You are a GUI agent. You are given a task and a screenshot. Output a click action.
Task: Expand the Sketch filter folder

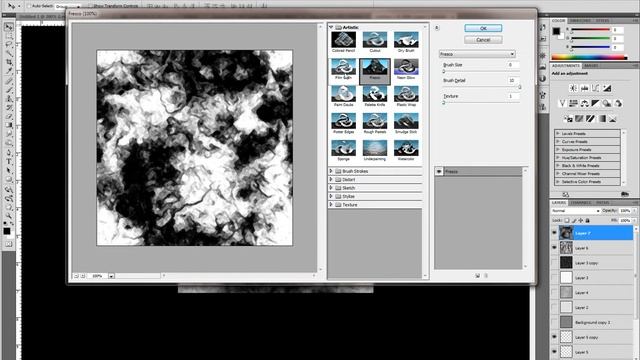point(331,188)
